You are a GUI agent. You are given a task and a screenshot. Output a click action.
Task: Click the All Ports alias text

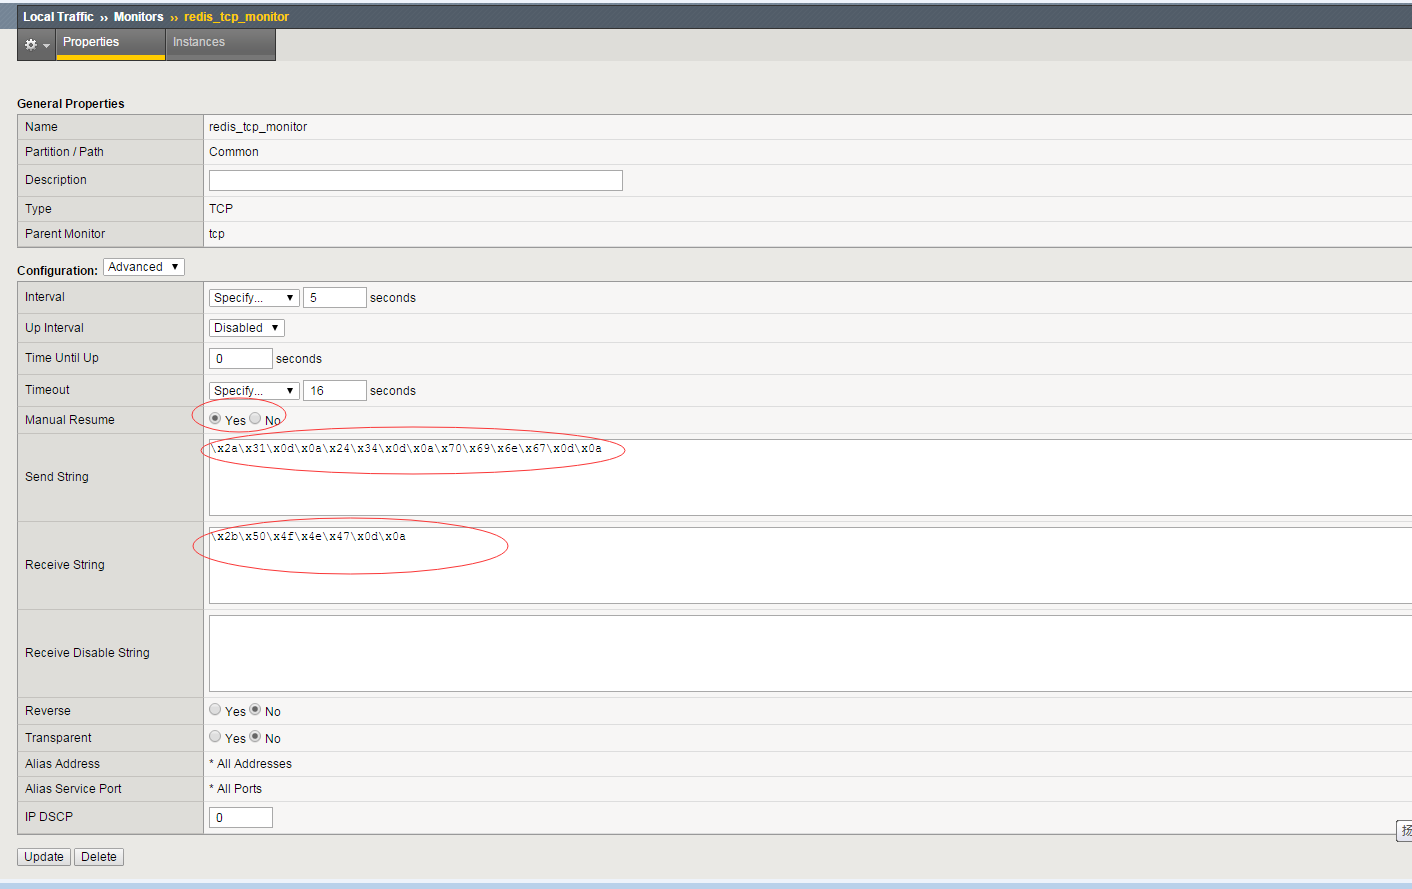pyautogui.click(x=236, y=789)
